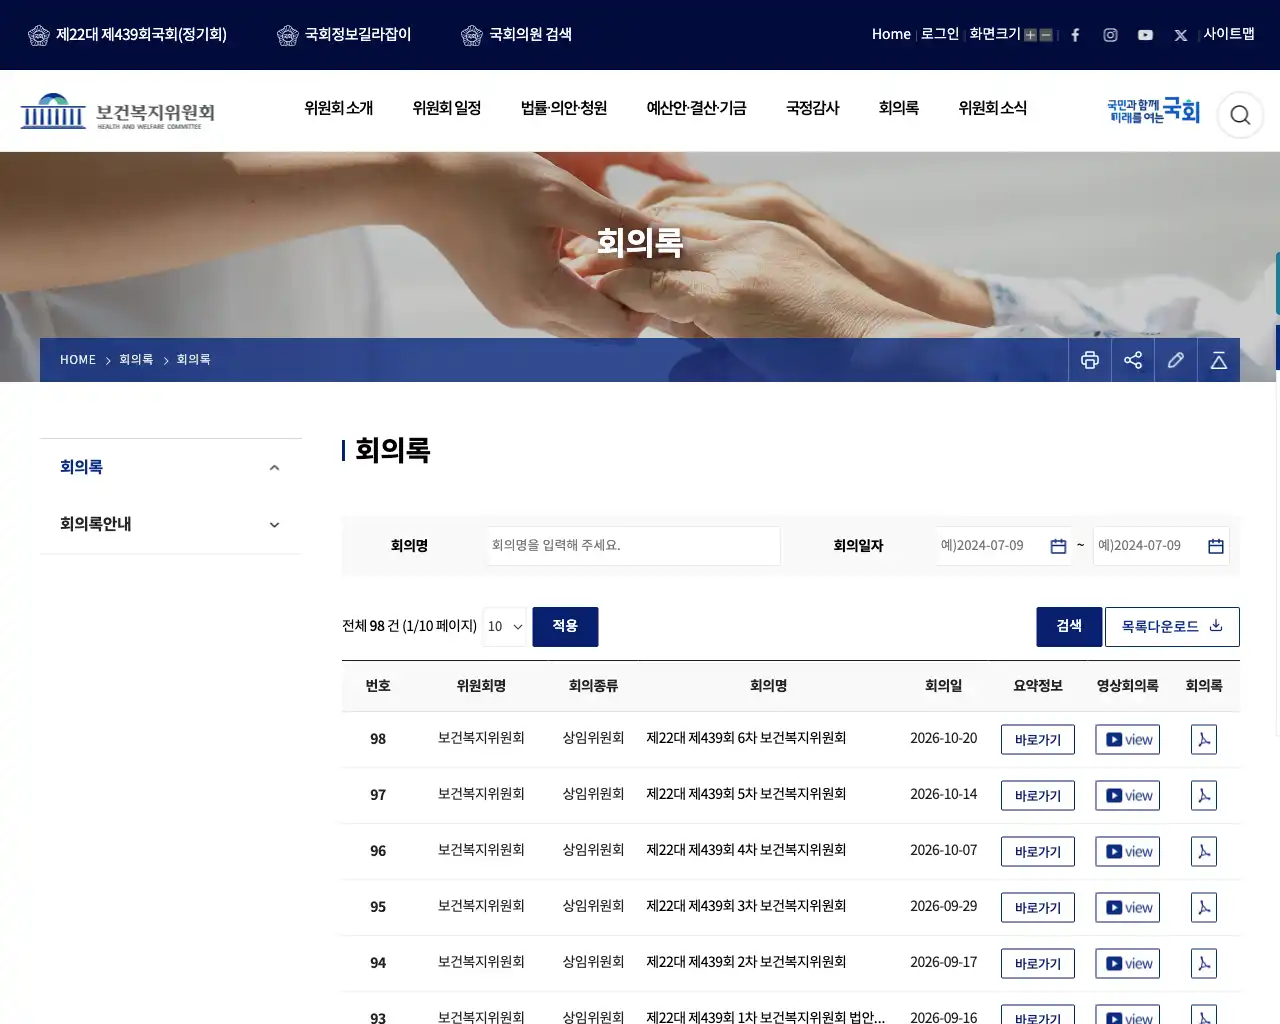Play video view for row 96
Image resolution: width=1280 pixels, height=1024 pixels.
click(1128, 852)
